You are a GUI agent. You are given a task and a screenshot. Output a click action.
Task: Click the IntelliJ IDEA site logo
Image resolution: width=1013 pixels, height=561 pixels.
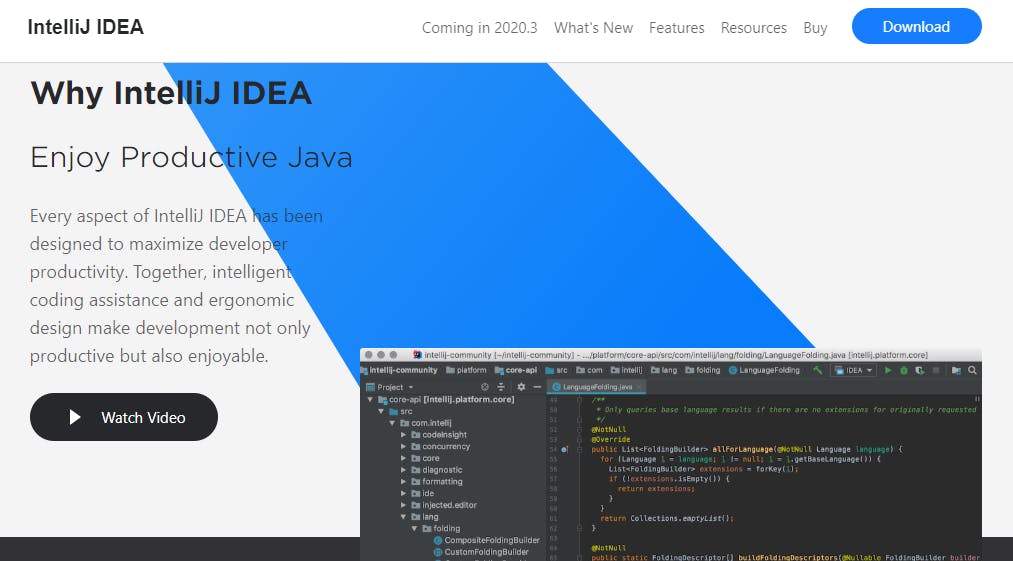[85, 26]
